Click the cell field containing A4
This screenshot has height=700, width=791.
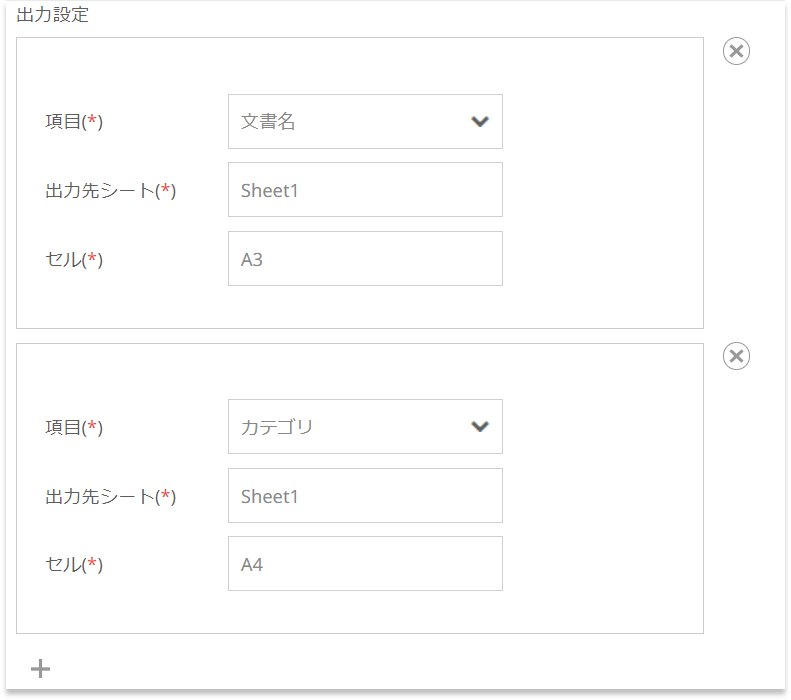pos(365,564)
